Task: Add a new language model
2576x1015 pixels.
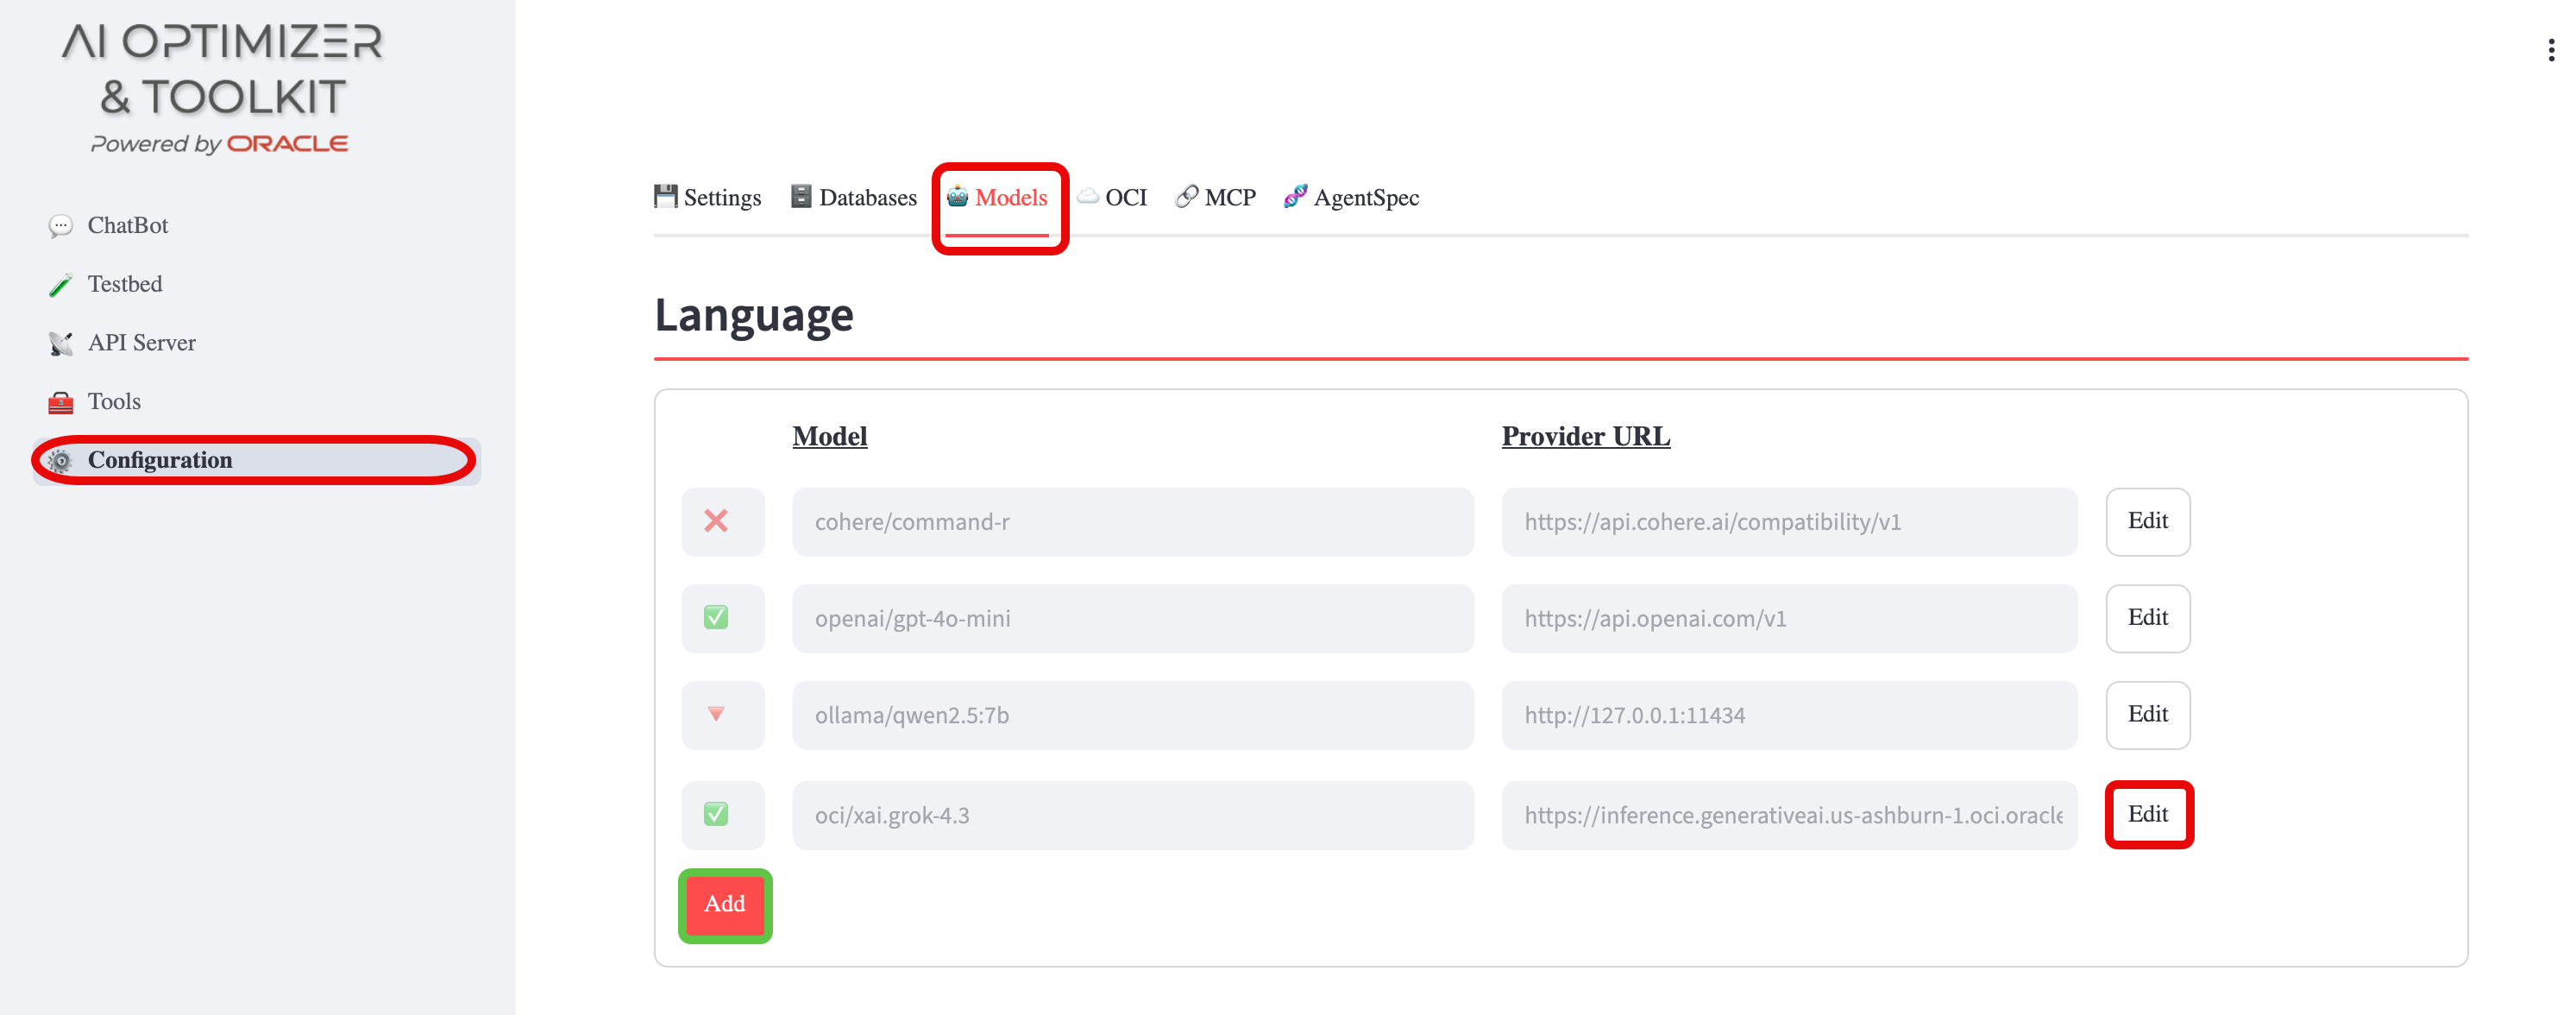Action: click(725, 905)
